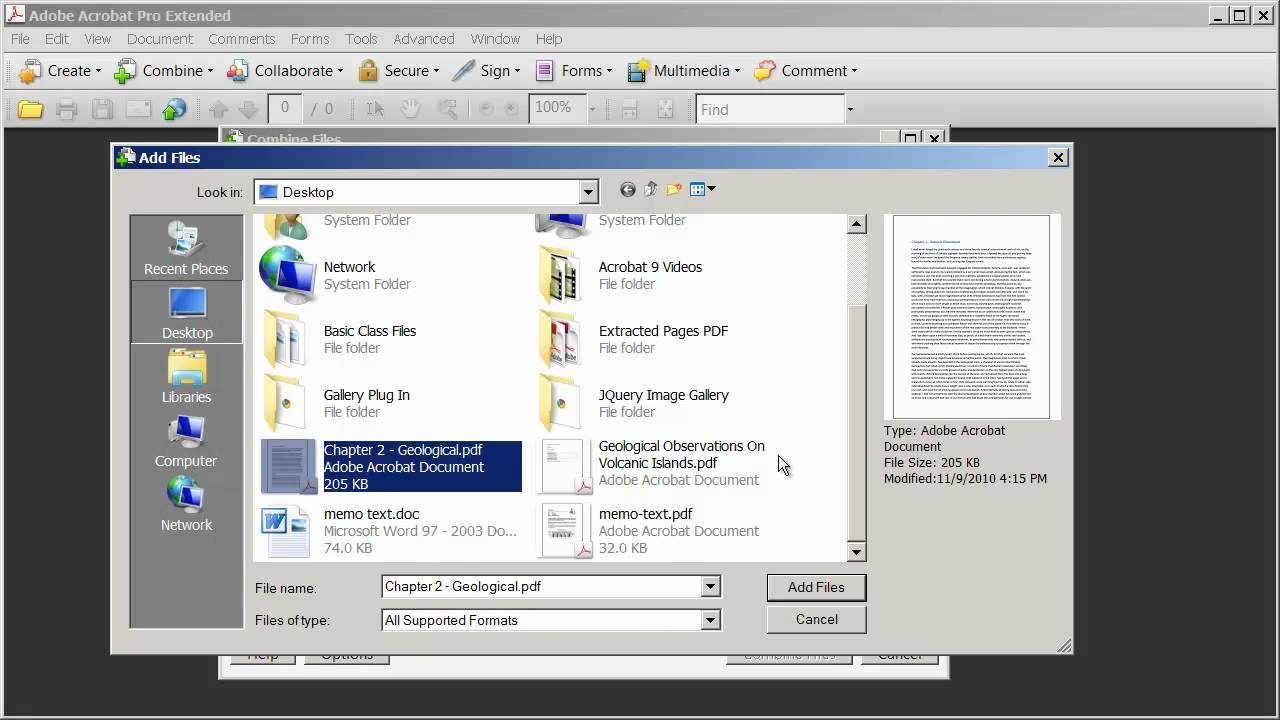Screen dimensions: 1280x720
Task: Open Recent Places in the sidebar
Action: (186, 248)
